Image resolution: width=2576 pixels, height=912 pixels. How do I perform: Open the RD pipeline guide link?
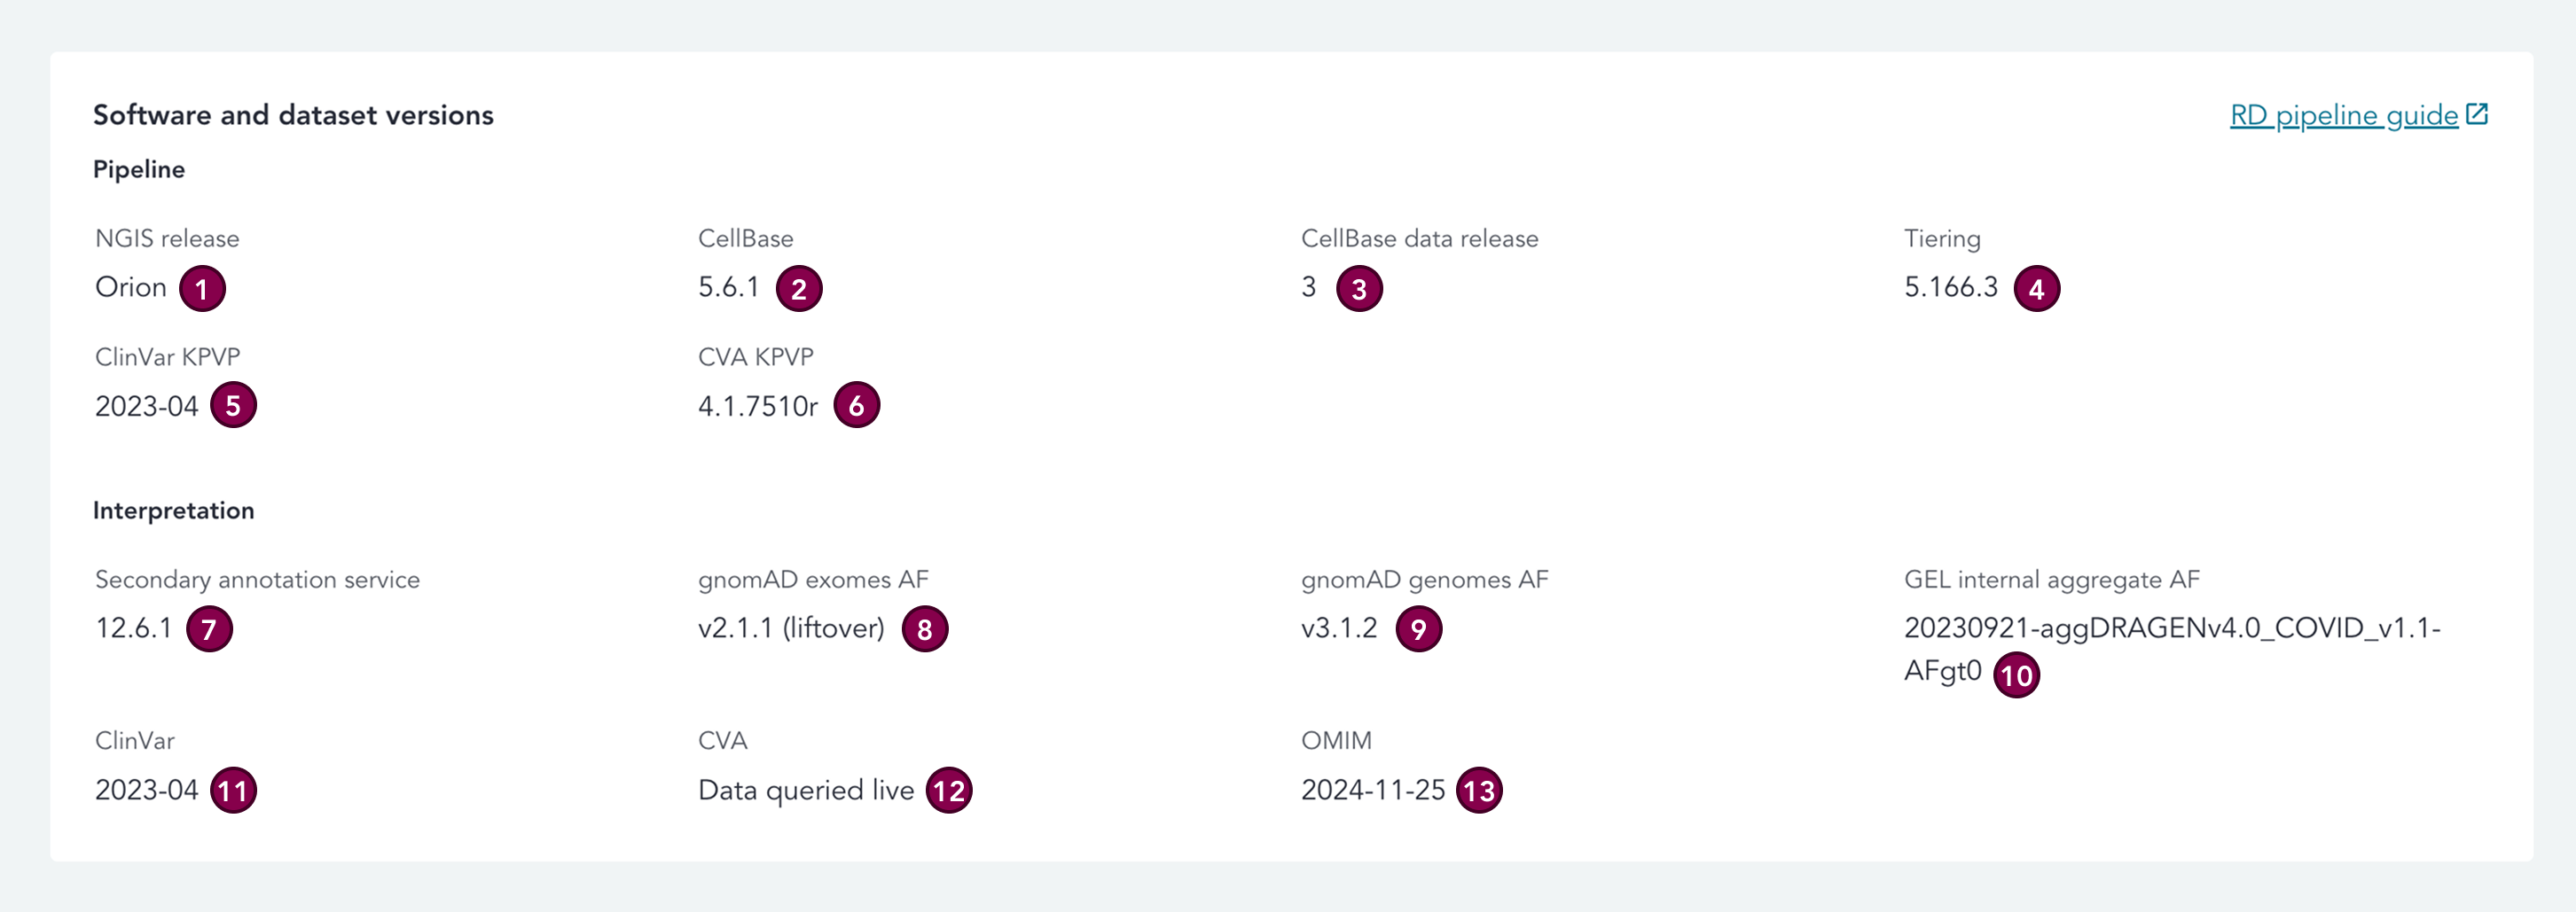[x=2344, y=115]
